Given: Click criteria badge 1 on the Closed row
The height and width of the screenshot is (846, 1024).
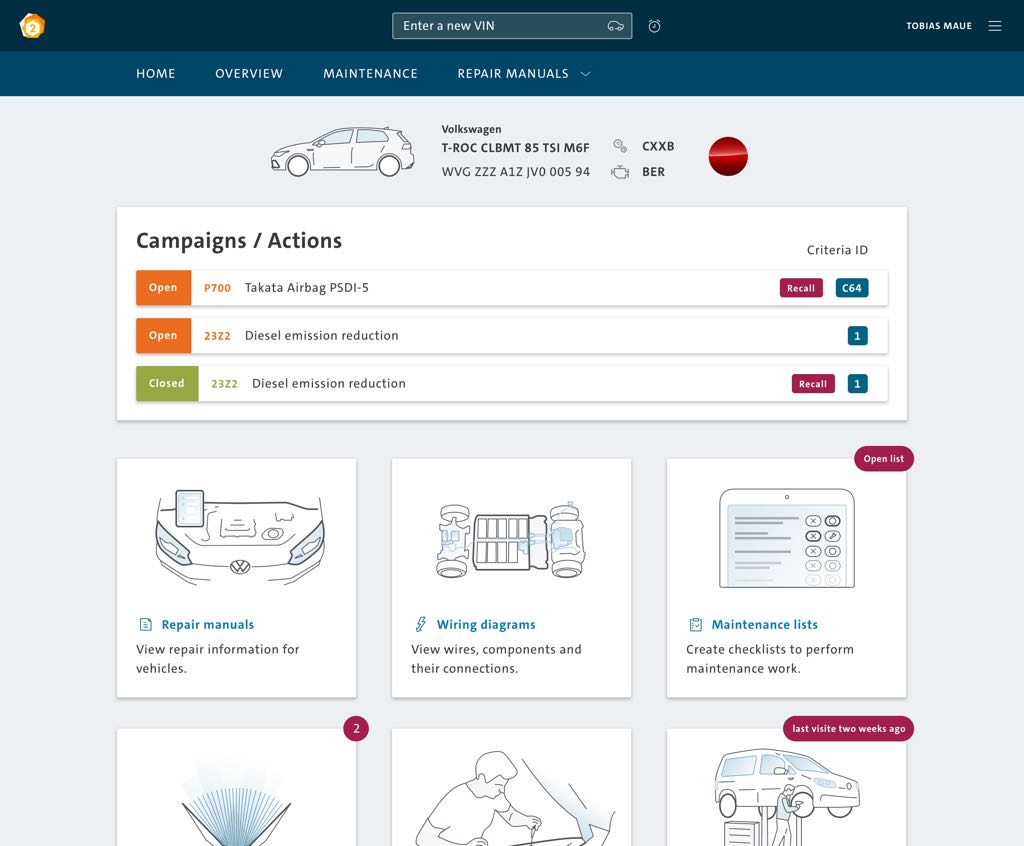Looking at the screenshot, I should tap(857, 384).
